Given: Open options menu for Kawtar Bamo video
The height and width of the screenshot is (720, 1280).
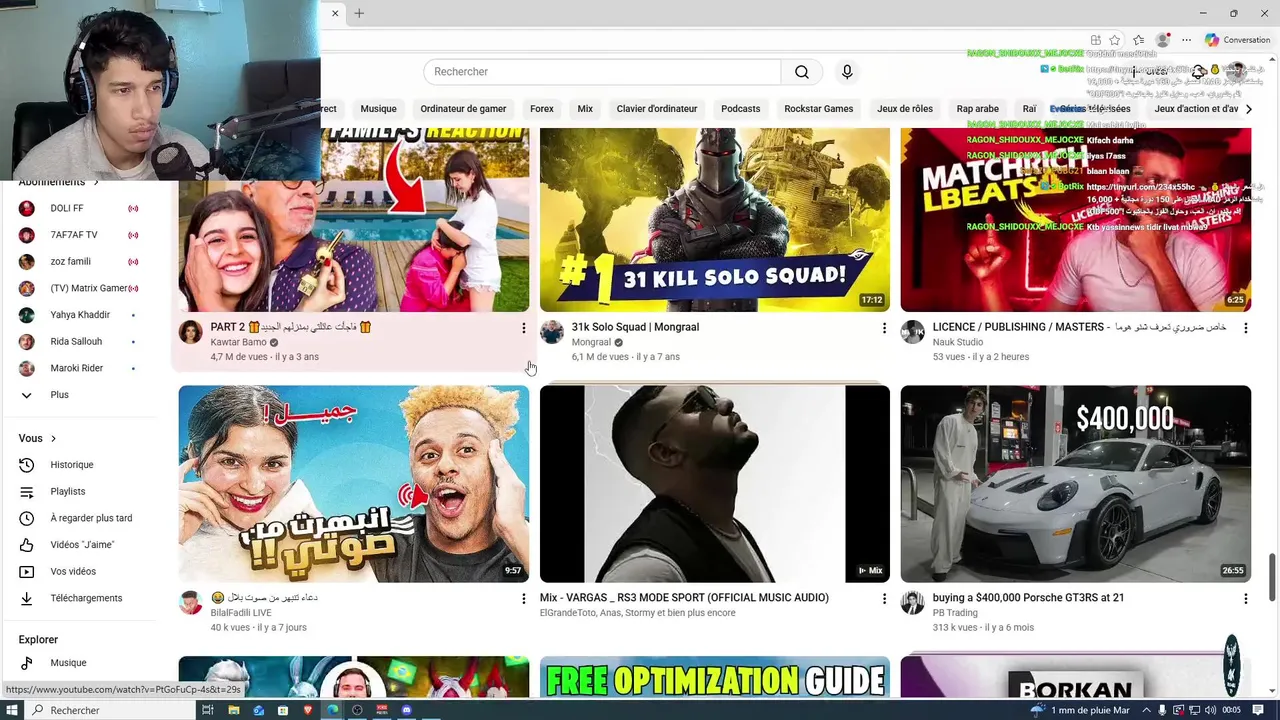Looking at the screenshot, I should 523,328.
